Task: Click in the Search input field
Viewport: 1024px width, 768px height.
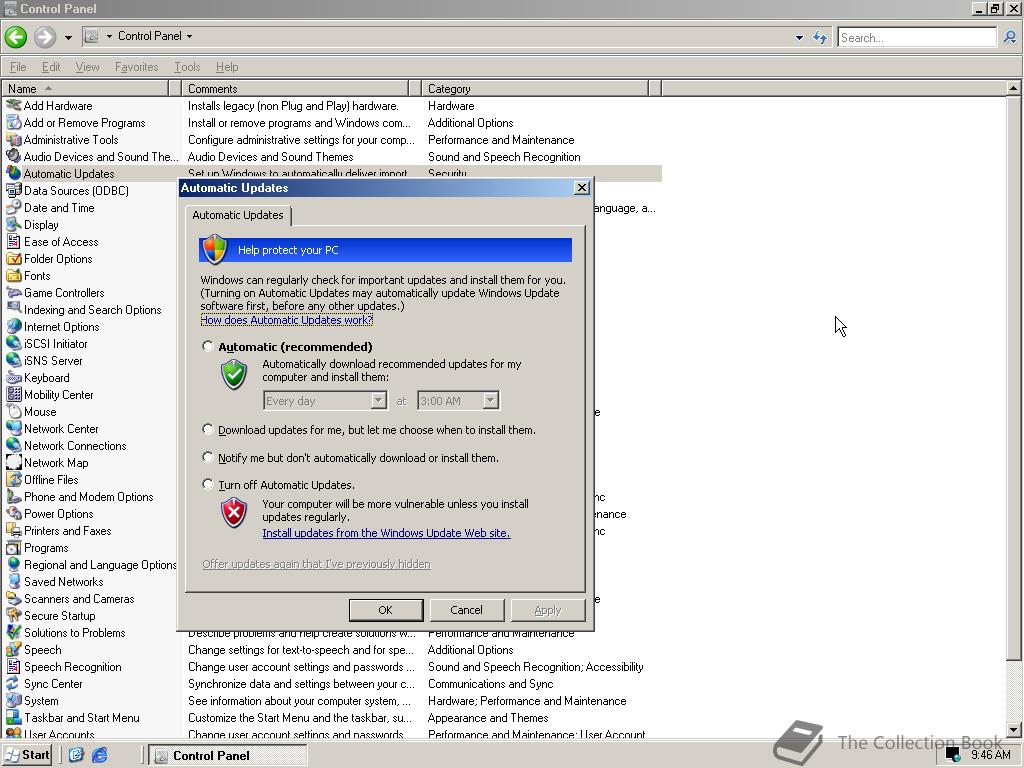Action: [917, 37]
